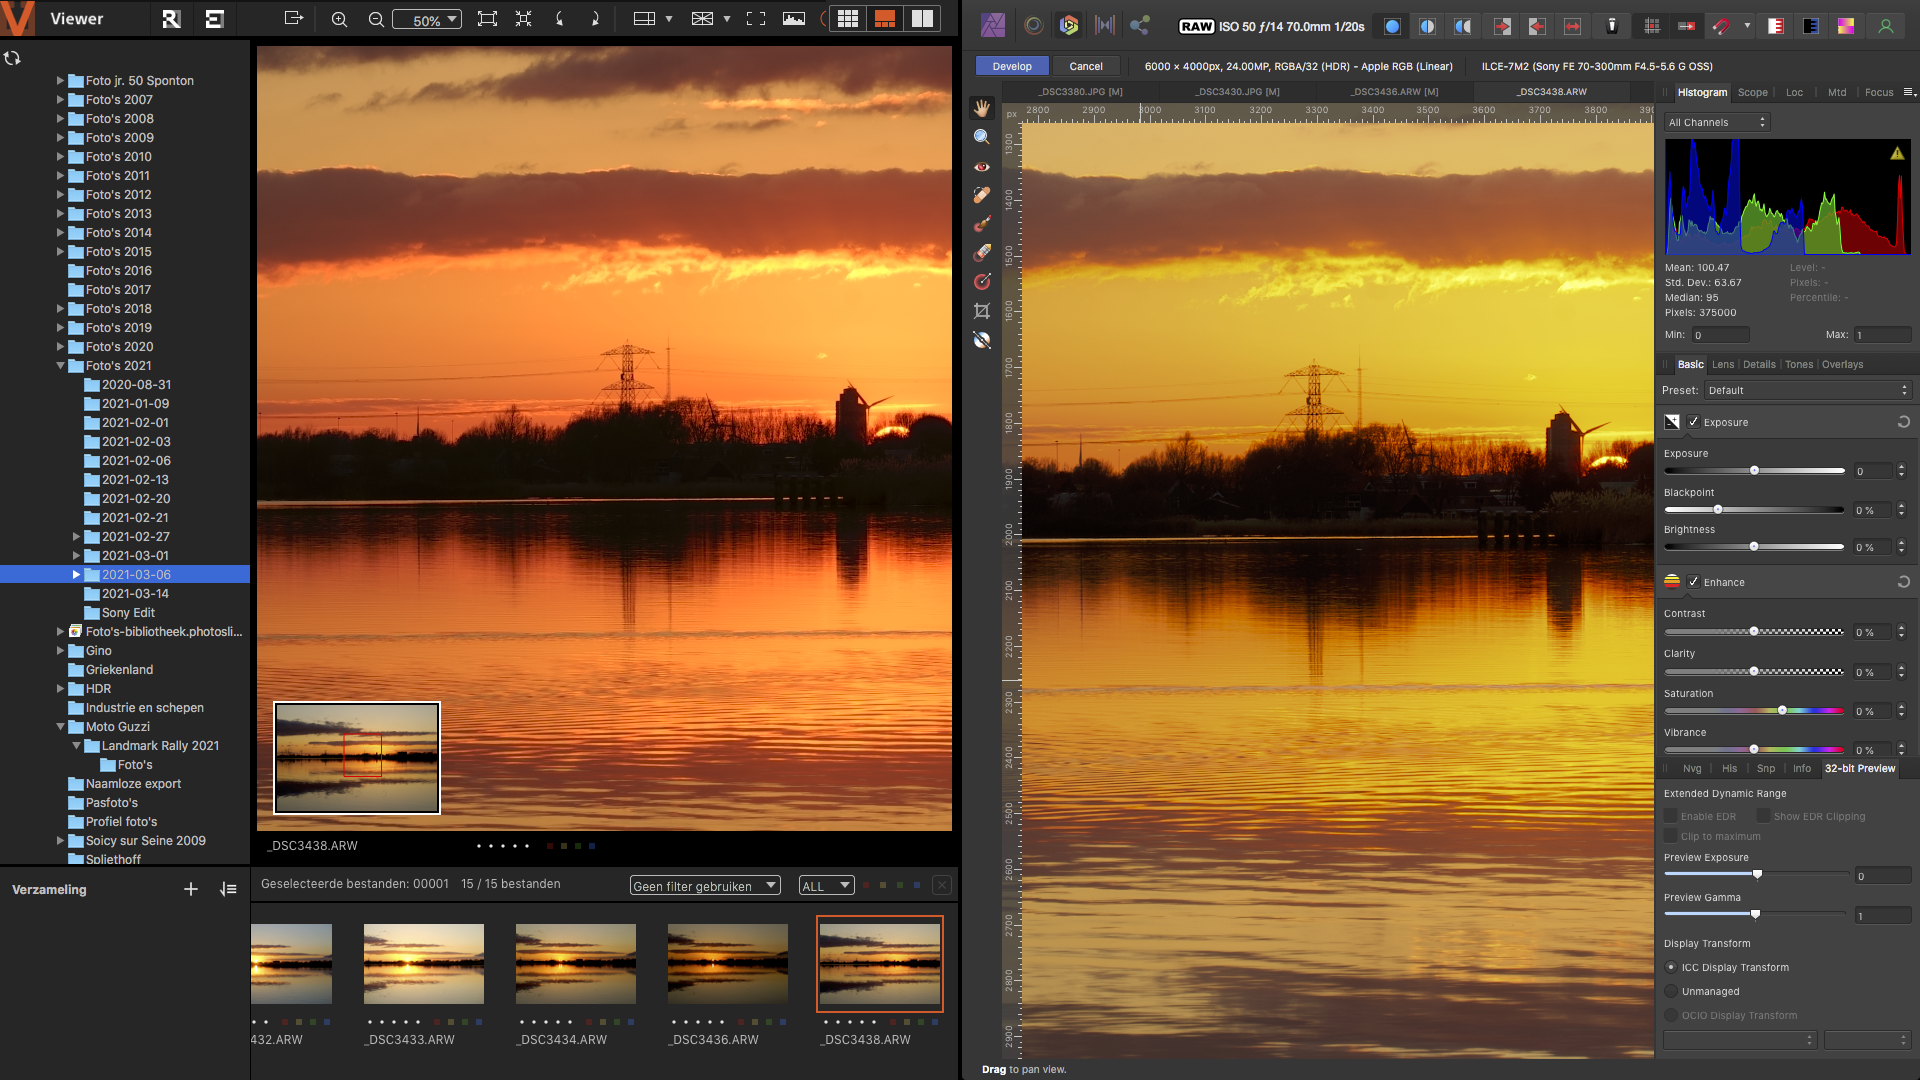This screenshot has width=1920, height=1080.
Task: Toggle Viewer full screen icon
Action: (757, 19)
